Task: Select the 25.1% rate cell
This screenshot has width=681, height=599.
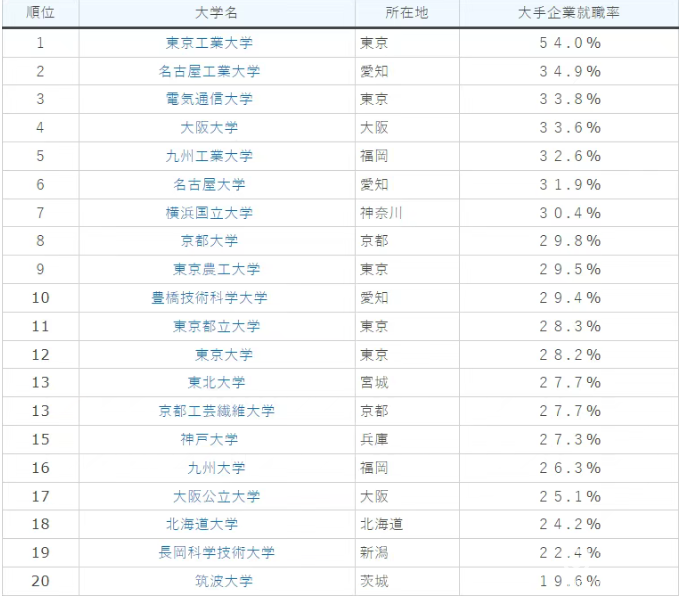Action: [x=570, y=496]
